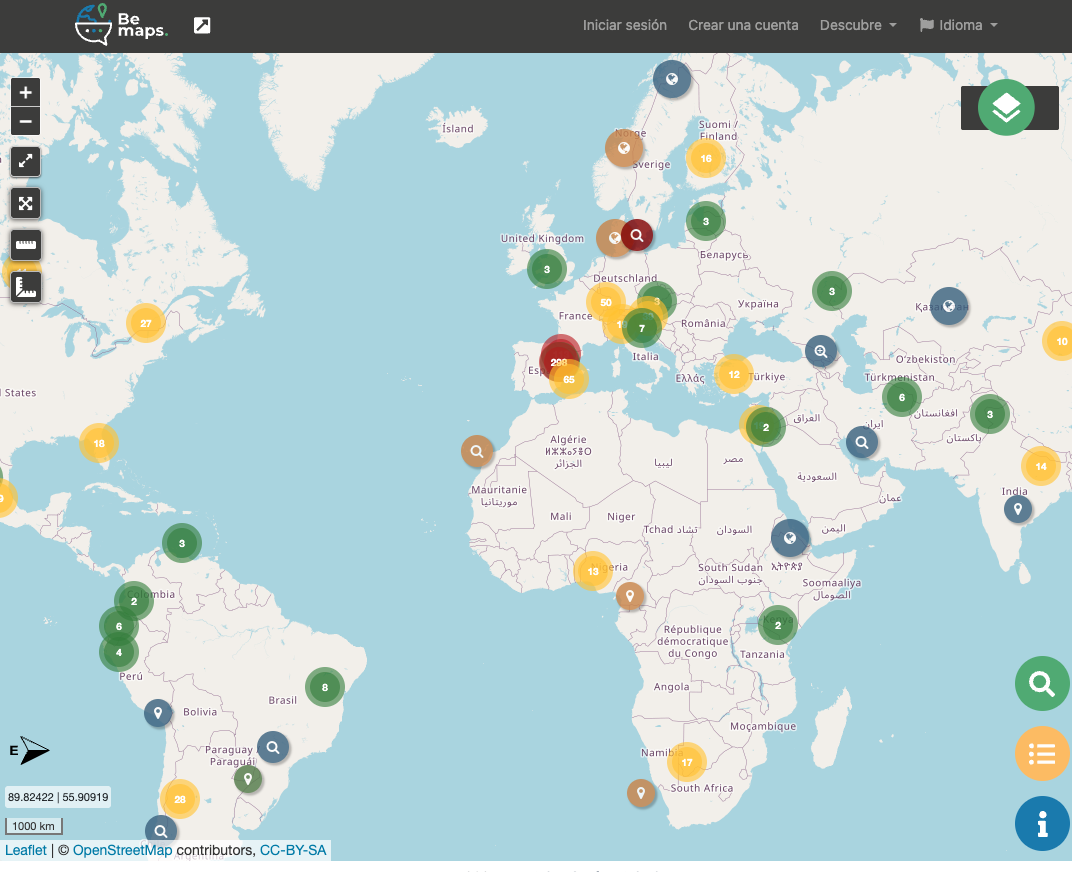Expand the Descubre dropdown menu
This screenshot has height=872, width=1072.
tap(857, 25)
